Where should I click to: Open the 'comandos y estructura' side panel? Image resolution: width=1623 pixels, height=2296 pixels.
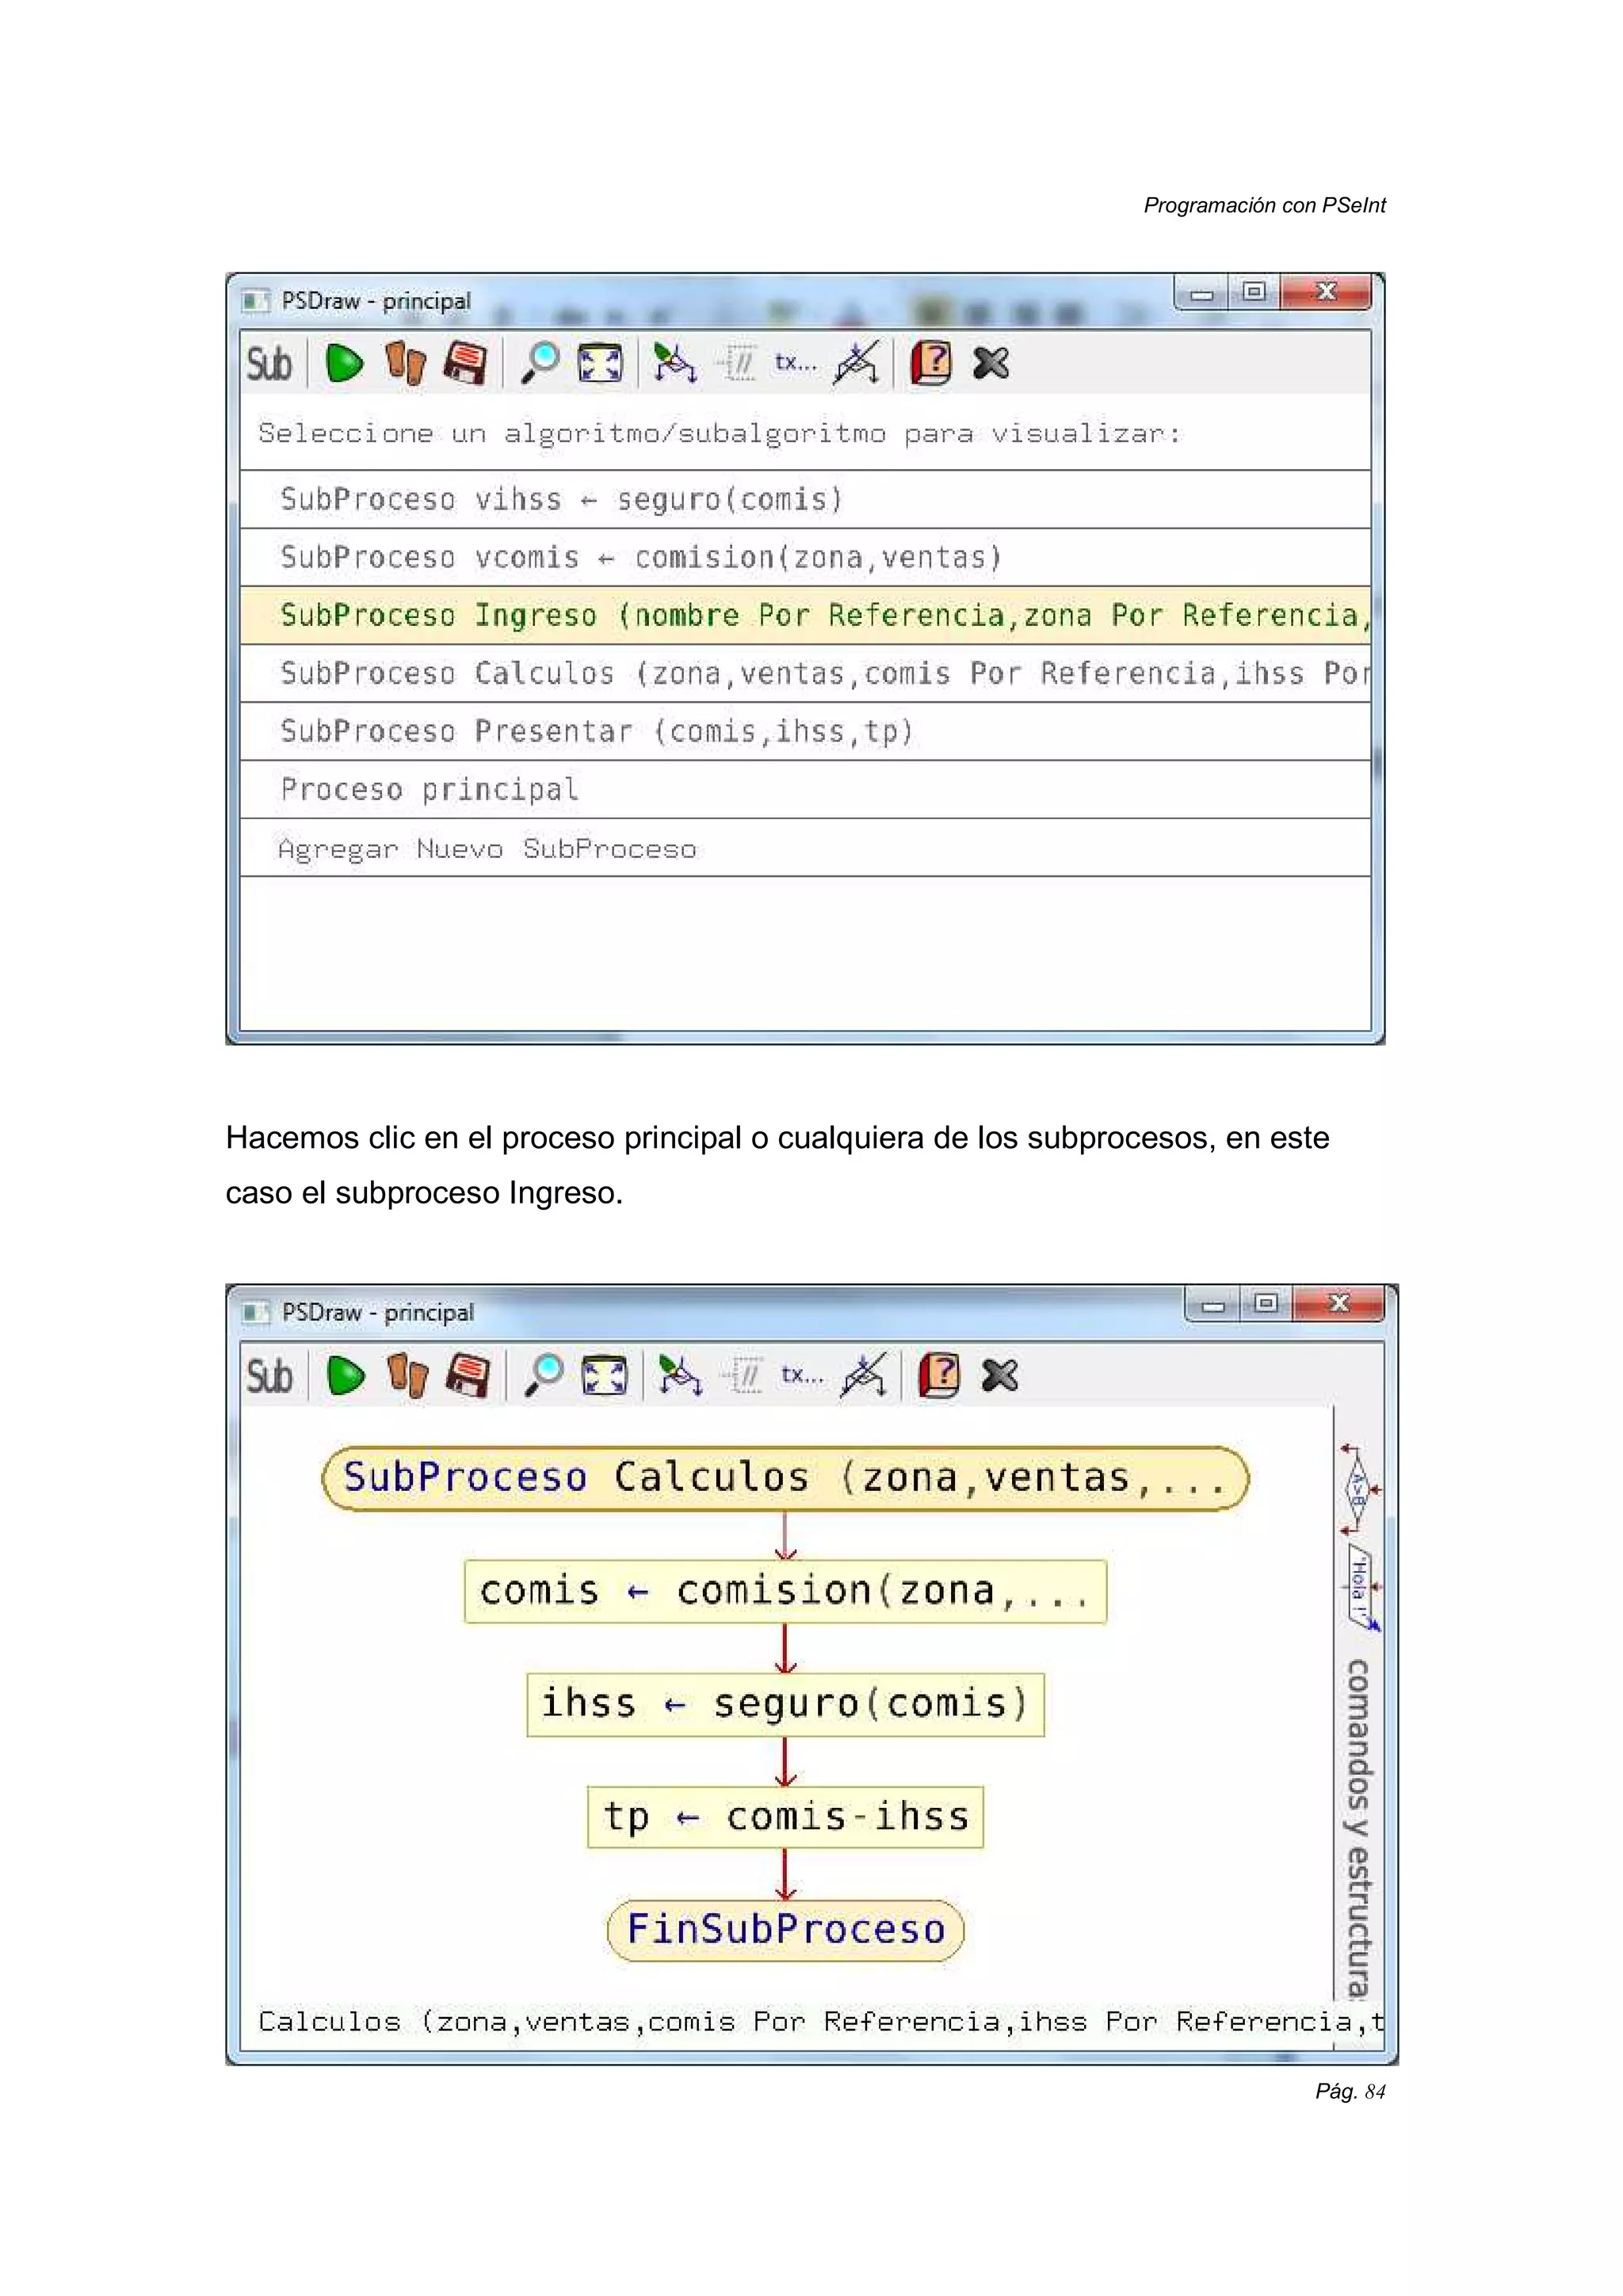(x=1358, y=1829)
